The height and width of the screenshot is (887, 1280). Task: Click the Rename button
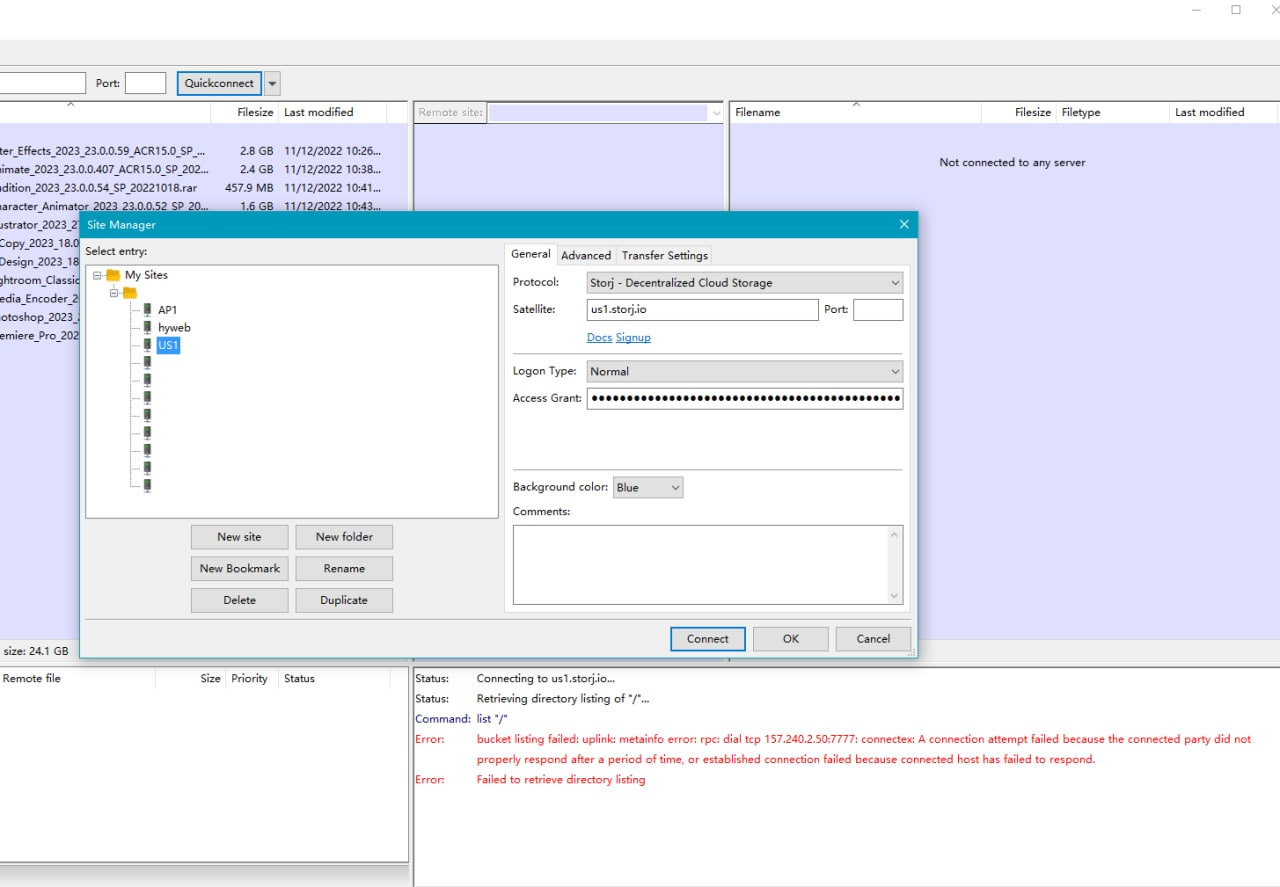tap(344, 568)
